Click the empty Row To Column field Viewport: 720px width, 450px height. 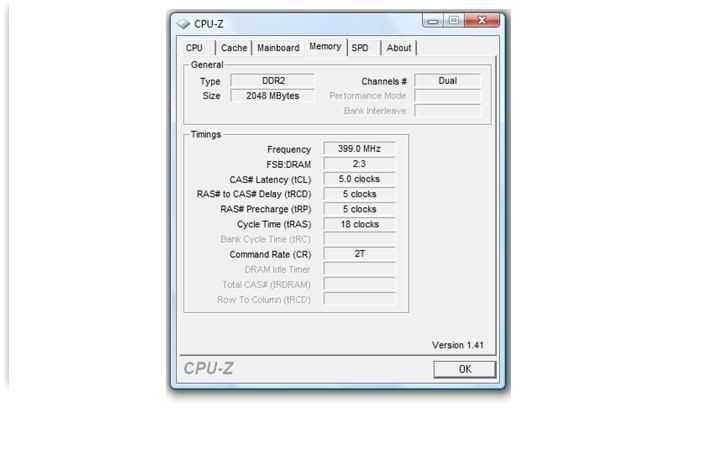tap(359, 299)
